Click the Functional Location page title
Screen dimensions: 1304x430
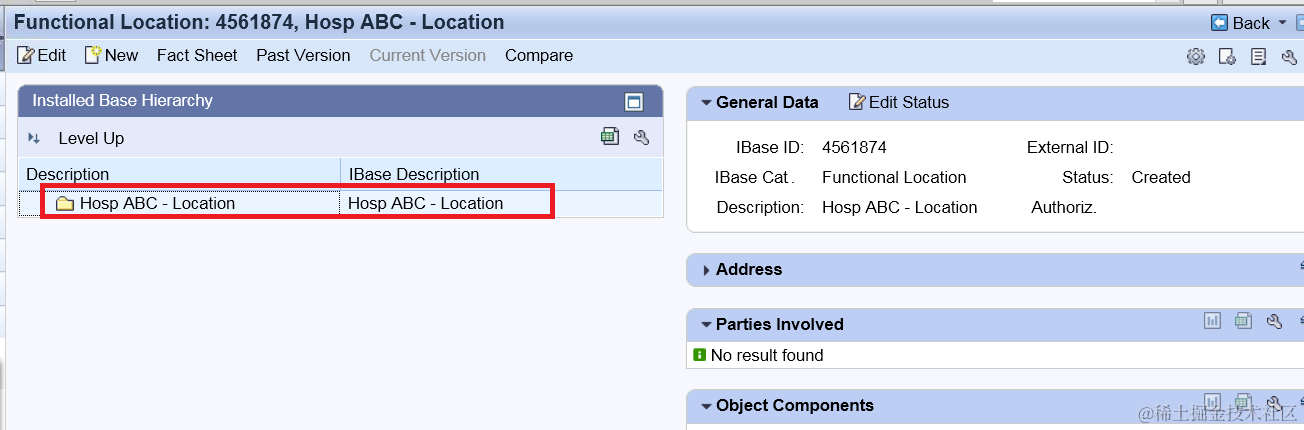259,21
